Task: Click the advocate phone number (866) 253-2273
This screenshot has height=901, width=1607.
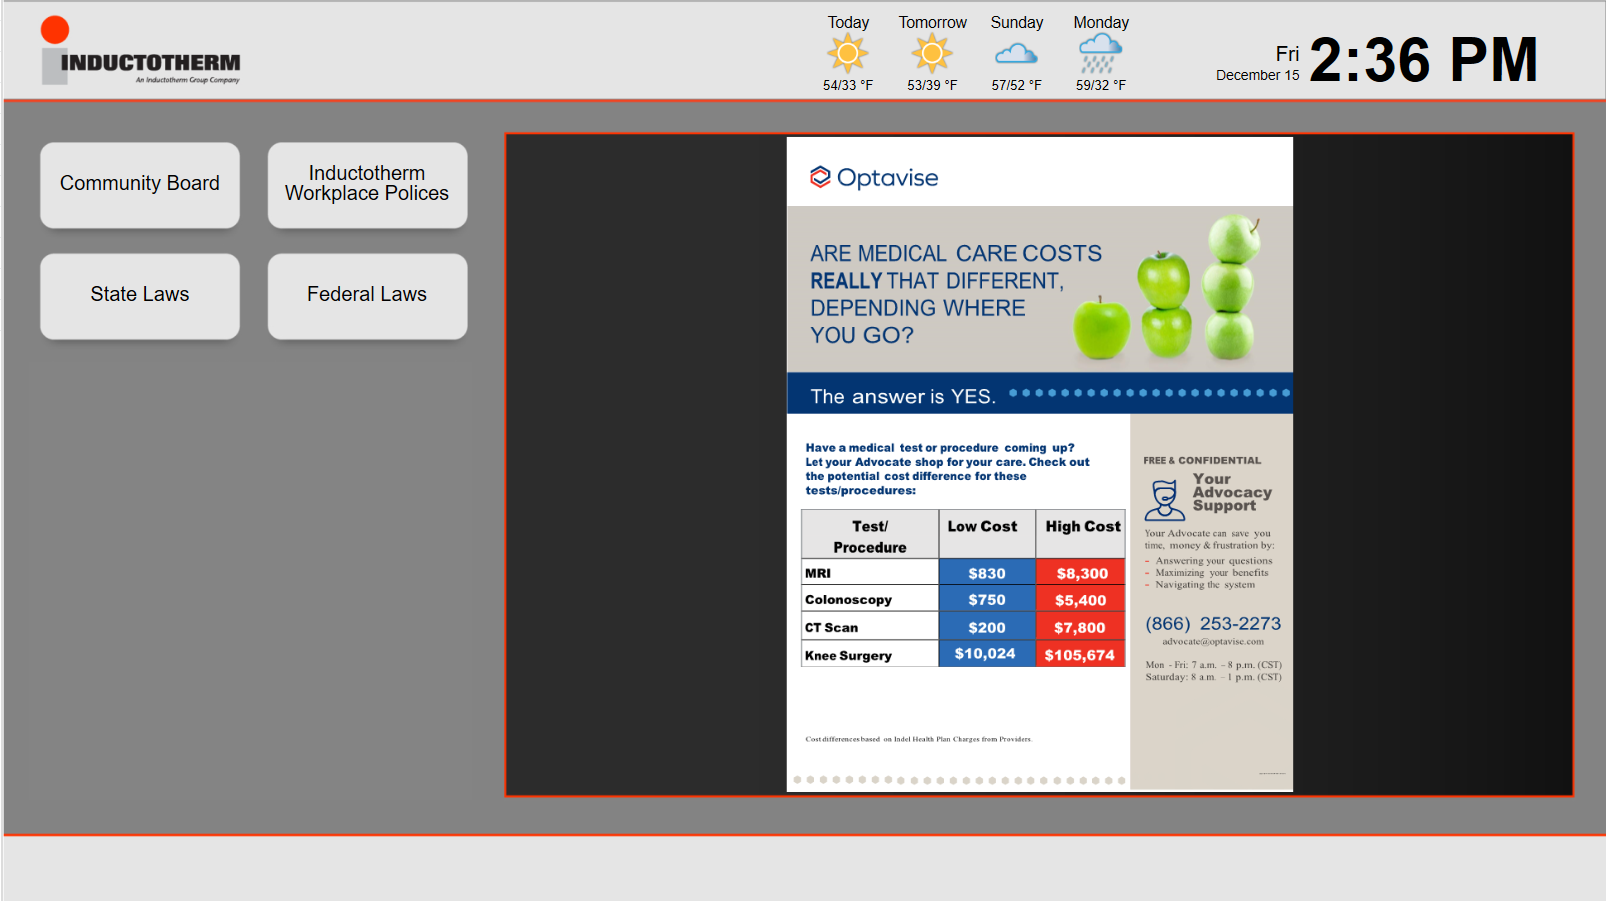Action: click(x=1212, y=624)
